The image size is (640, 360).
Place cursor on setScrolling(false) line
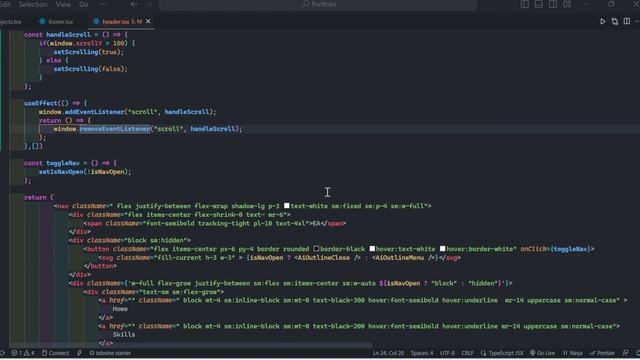click(x=91, y=69)
